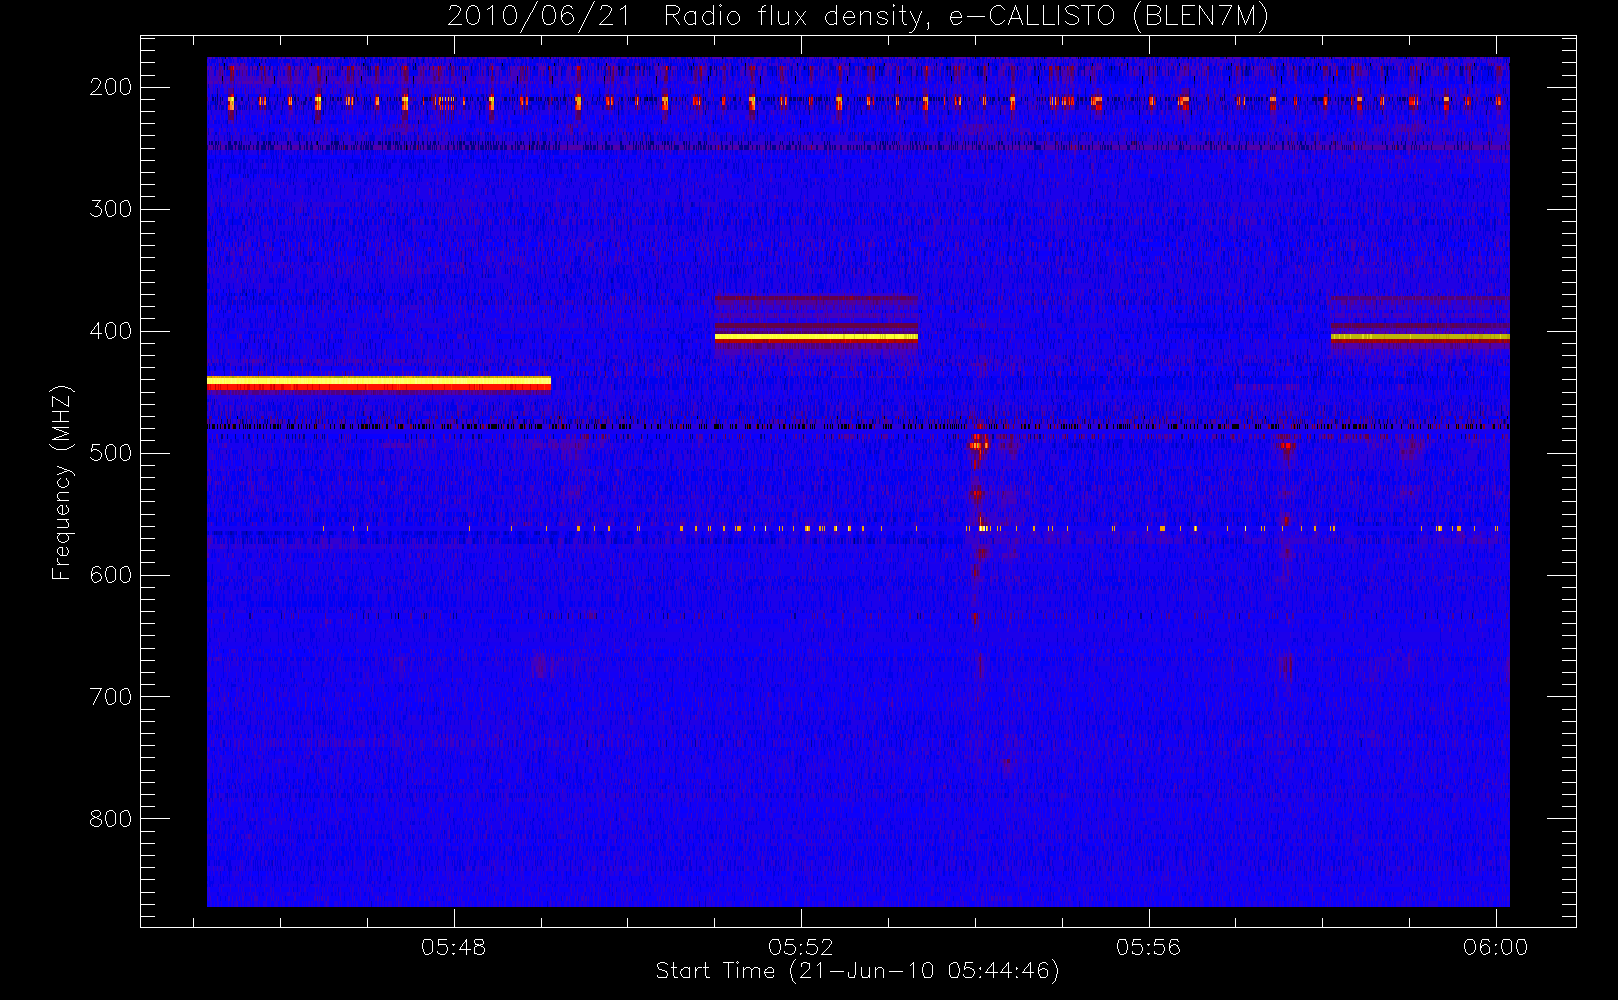Click the 300 frequency tick label
Image resolution: width=1618 pixels, height=1000 pixels.
tap(111, 209)
